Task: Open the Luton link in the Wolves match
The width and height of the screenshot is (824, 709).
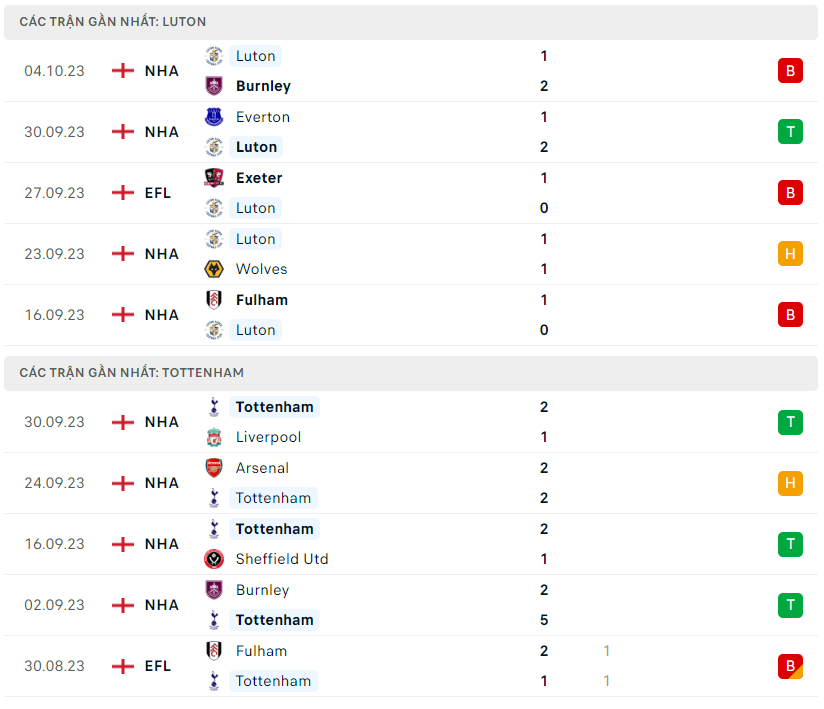Action: (x=255, y=239)
